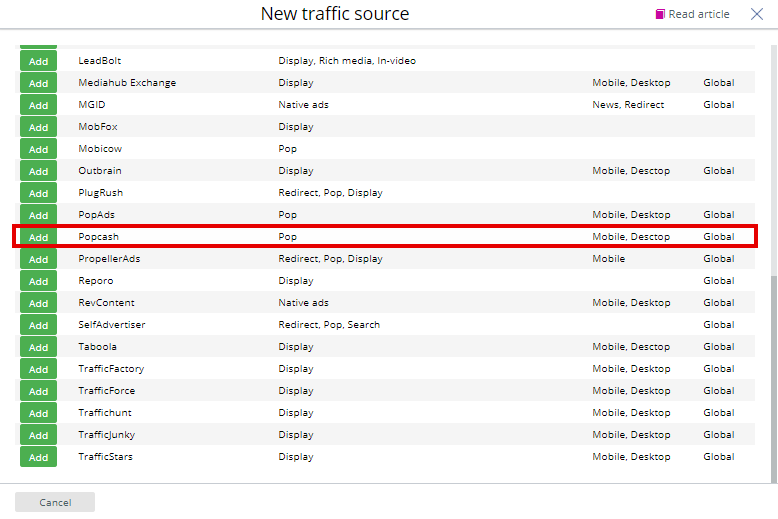
Task: Click Add beside Taboola
Action: click(38, 347)
